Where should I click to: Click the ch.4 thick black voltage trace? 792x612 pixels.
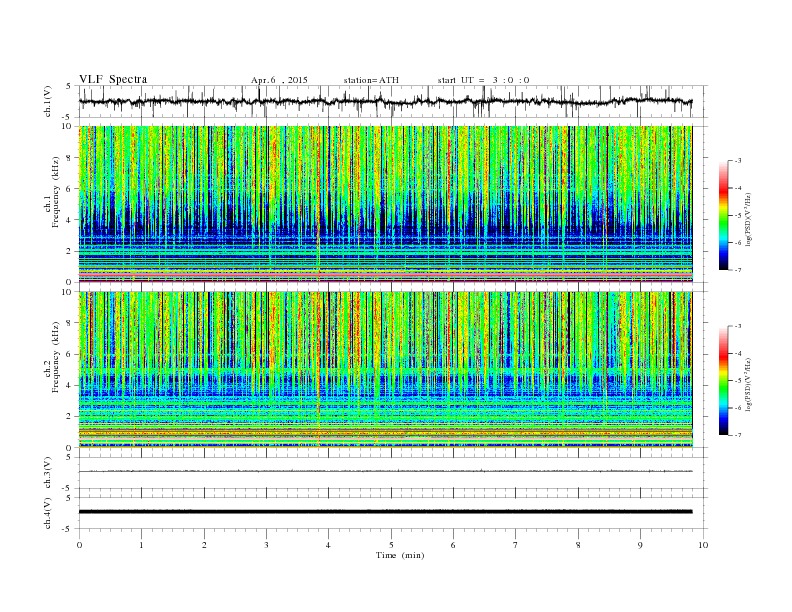(x=385, y=512)
